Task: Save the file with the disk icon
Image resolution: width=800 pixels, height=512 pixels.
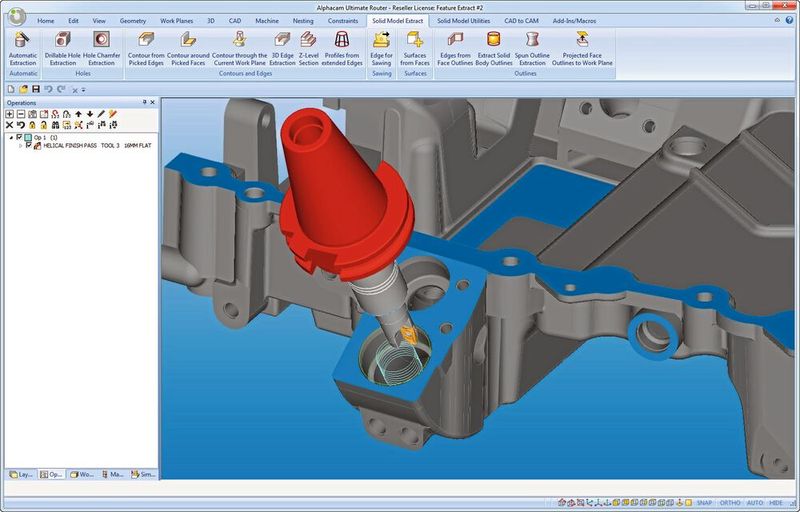Action: pyautogui.click(x=36, y=89)
